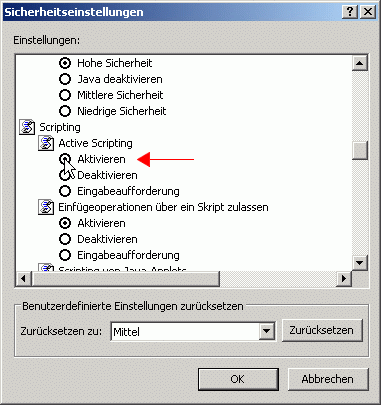Select Deaktivieren under Einfügeoperationen über ein Skript
Screen dimensions: 381x405
[65, 239]
